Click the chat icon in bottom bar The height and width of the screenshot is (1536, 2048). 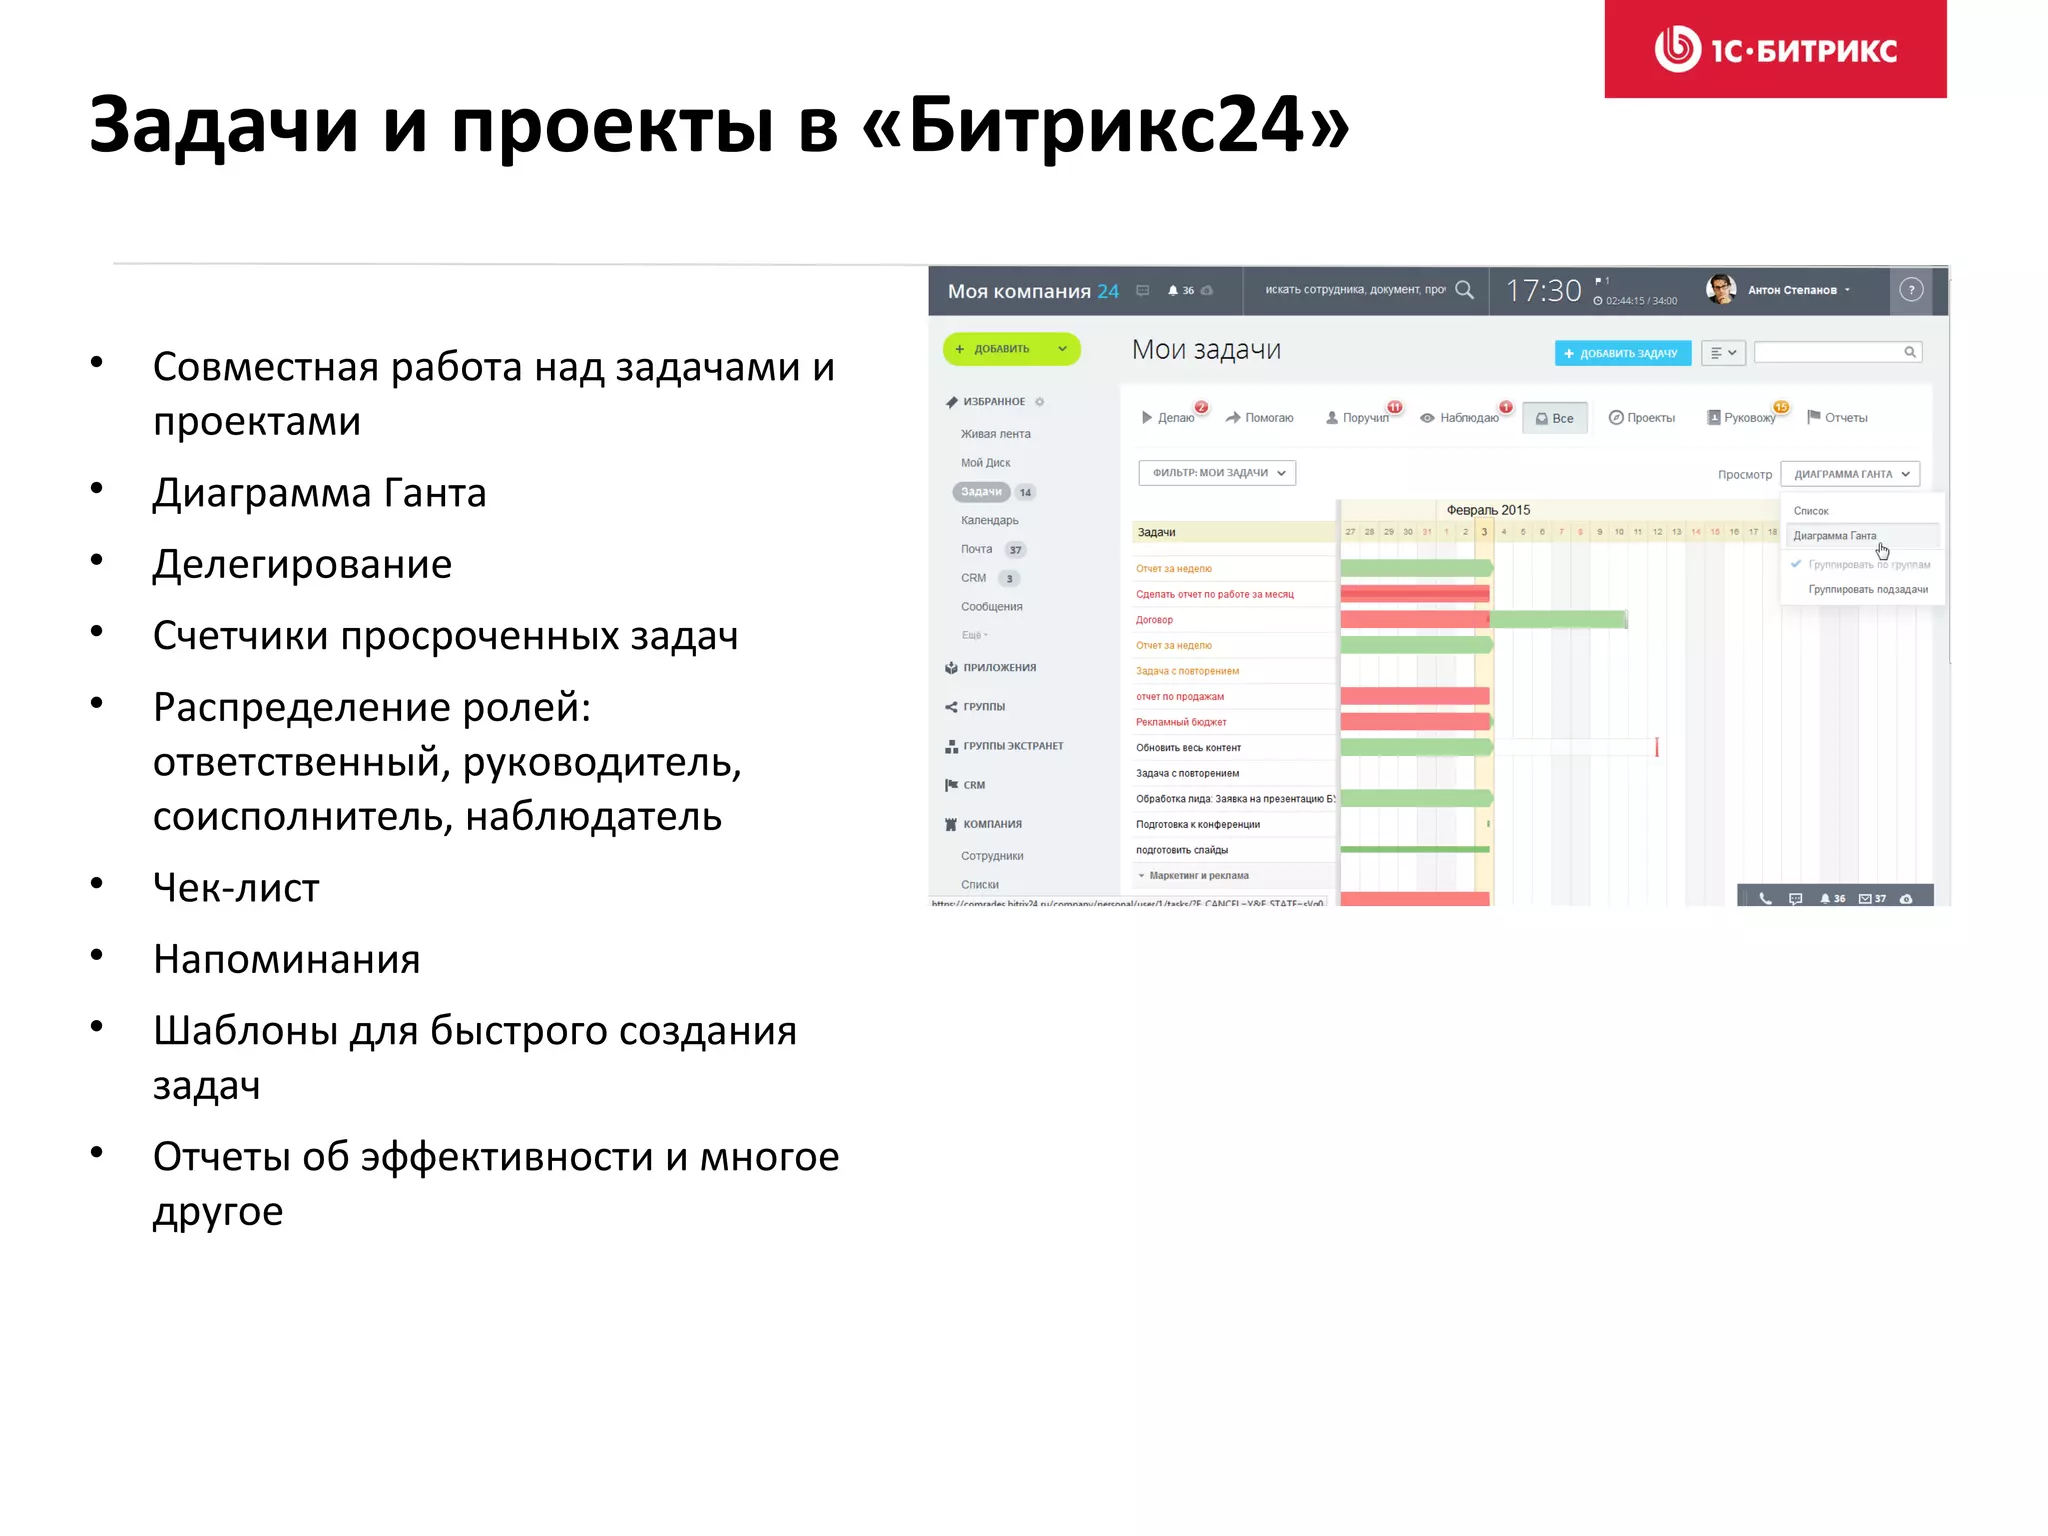(1796, 898)
